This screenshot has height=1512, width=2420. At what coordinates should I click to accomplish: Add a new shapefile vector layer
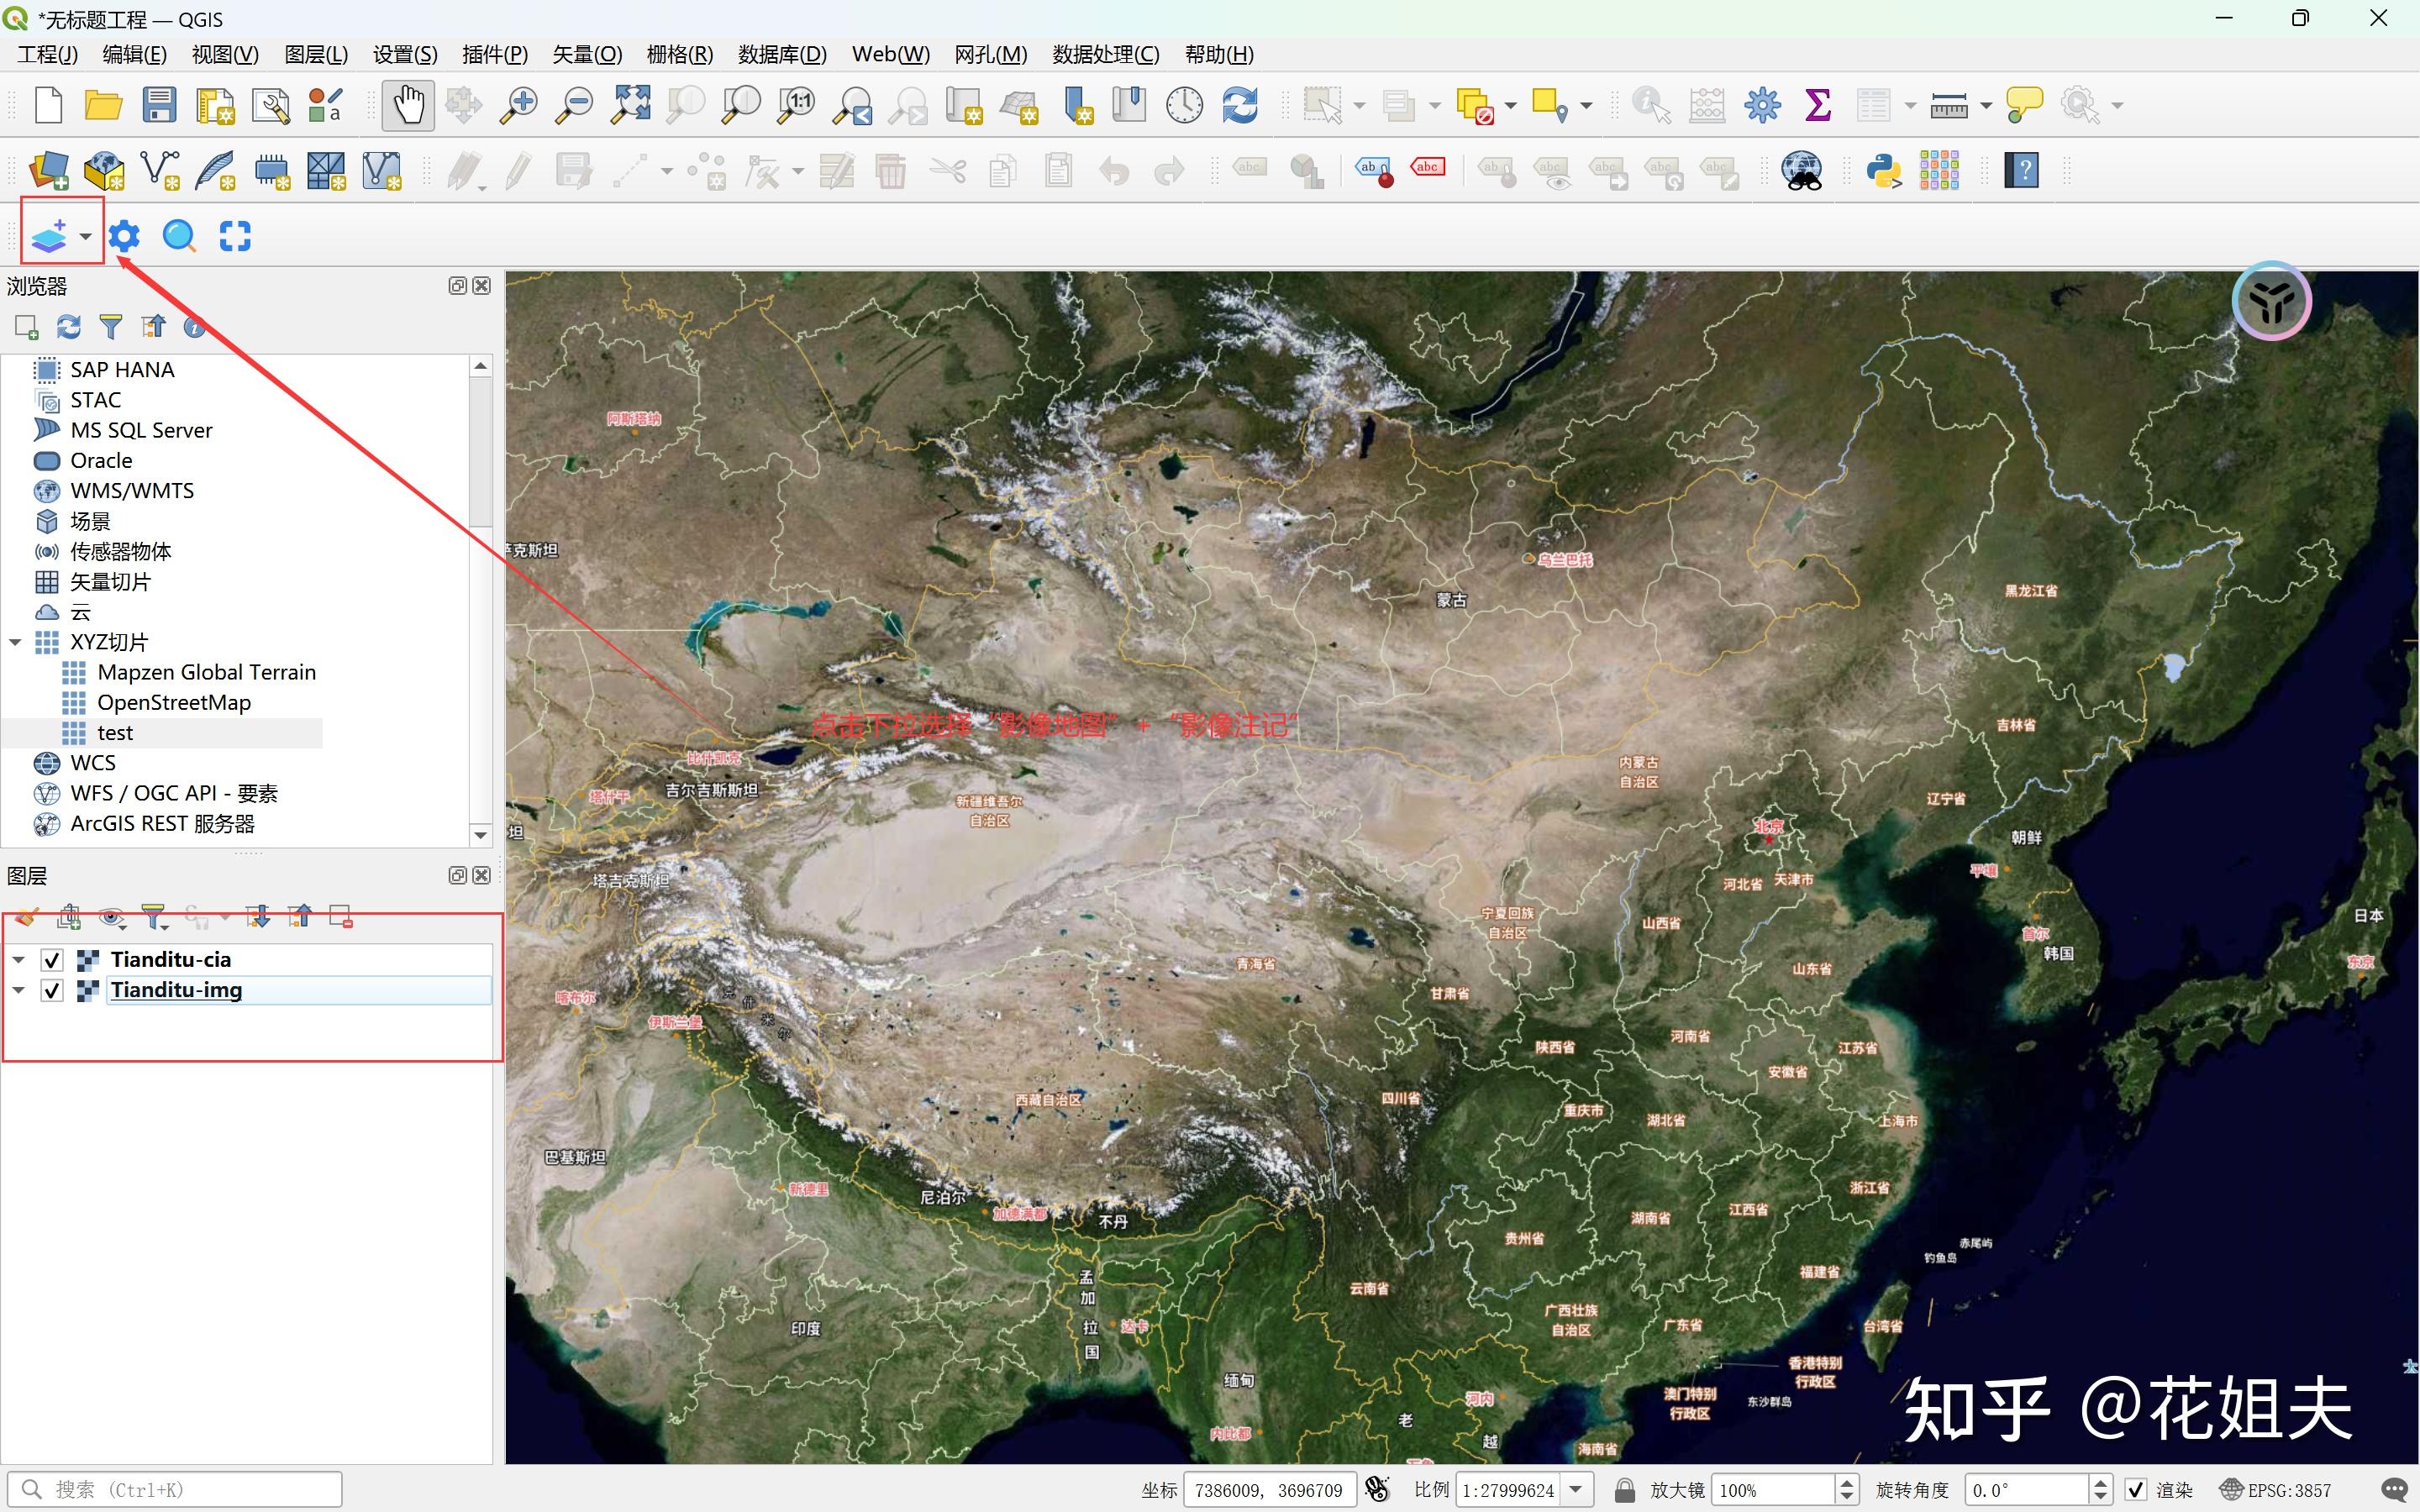click(160, 171)
